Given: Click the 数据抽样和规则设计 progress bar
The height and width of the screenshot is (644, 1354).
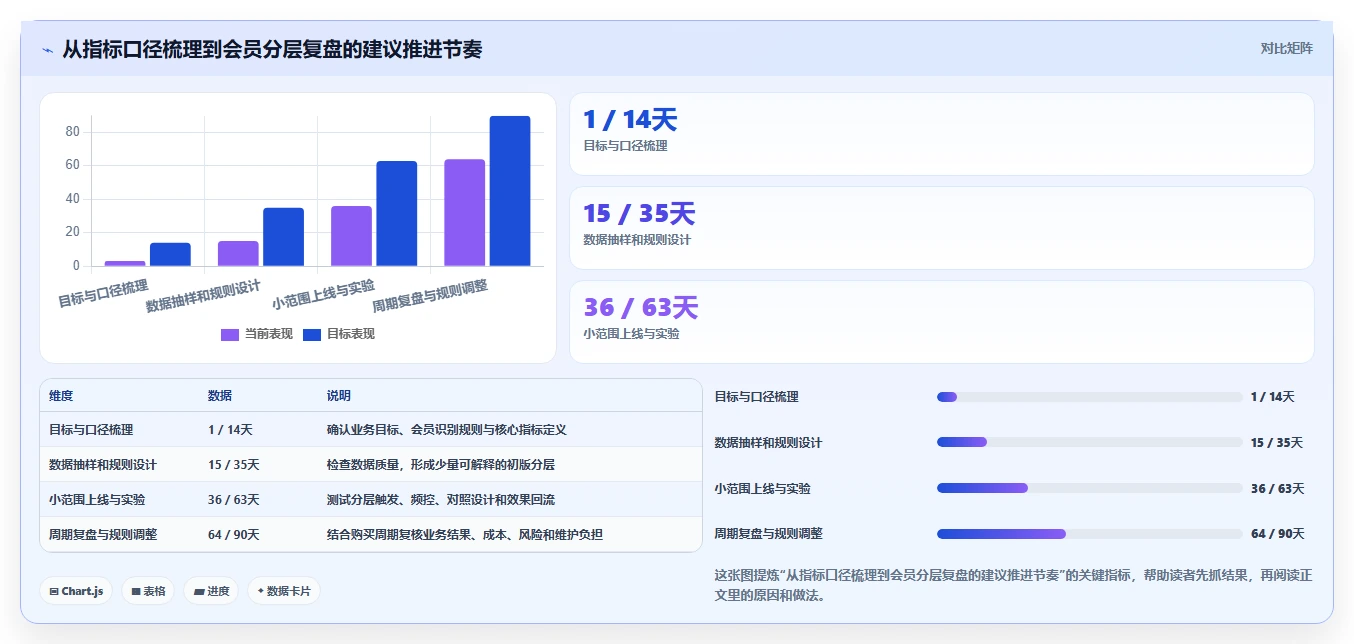Looking at the screenshot, I should (x=1089, y=442).
